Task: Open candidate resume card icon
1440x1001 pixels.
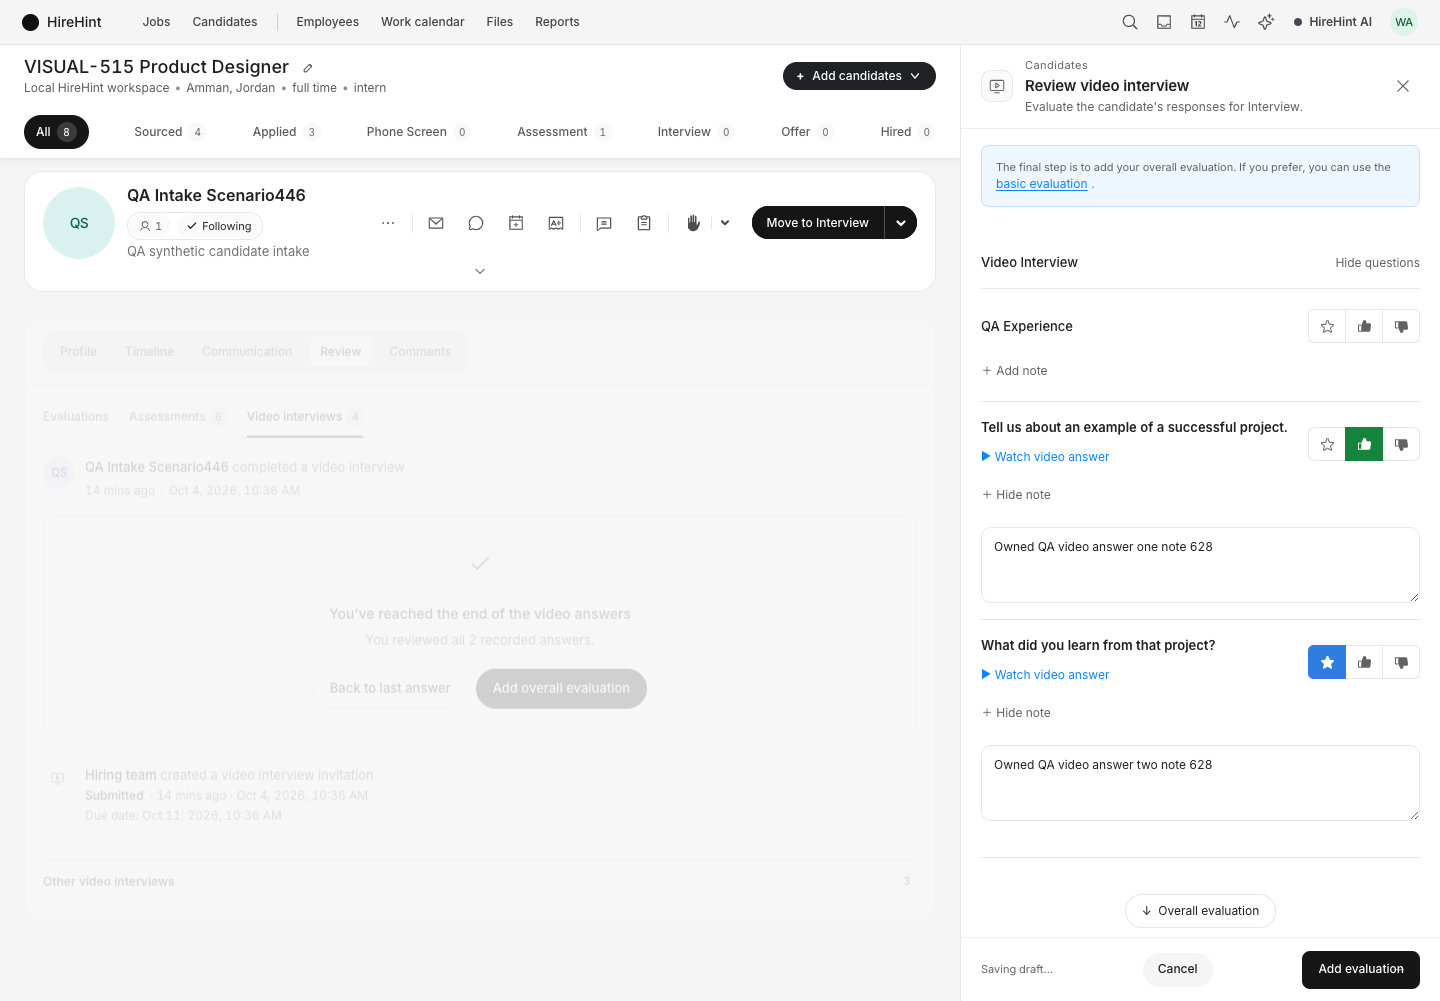Action: [x=556, y=223]
